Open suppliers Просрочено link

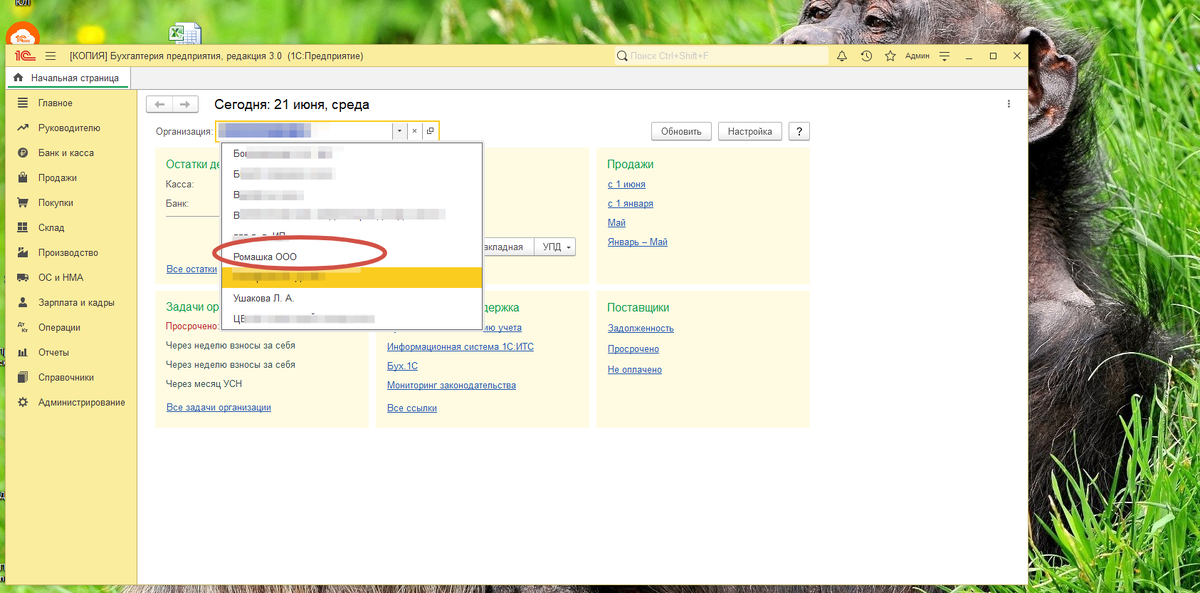point(633,349)
